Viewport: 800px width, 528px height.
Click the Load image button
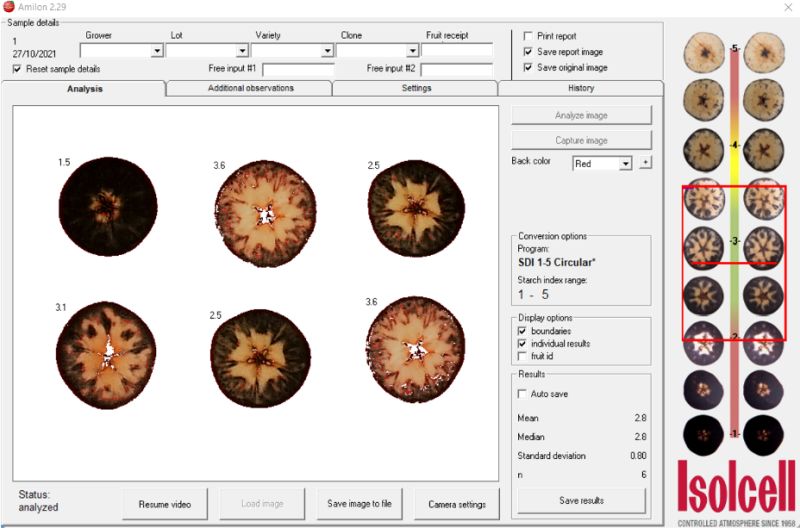pos(262,504)
